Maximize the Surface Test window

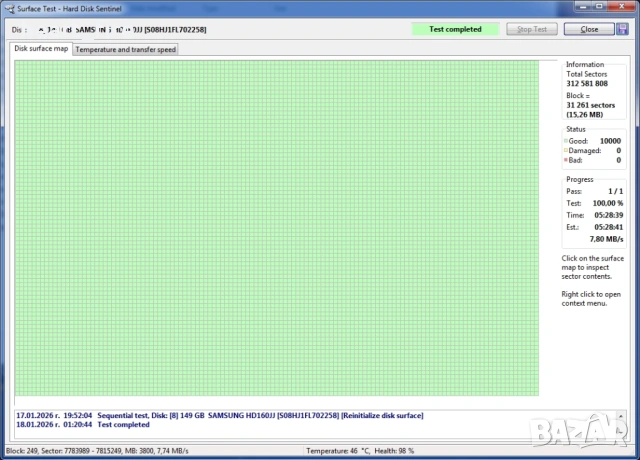click(x=597, y=7)
